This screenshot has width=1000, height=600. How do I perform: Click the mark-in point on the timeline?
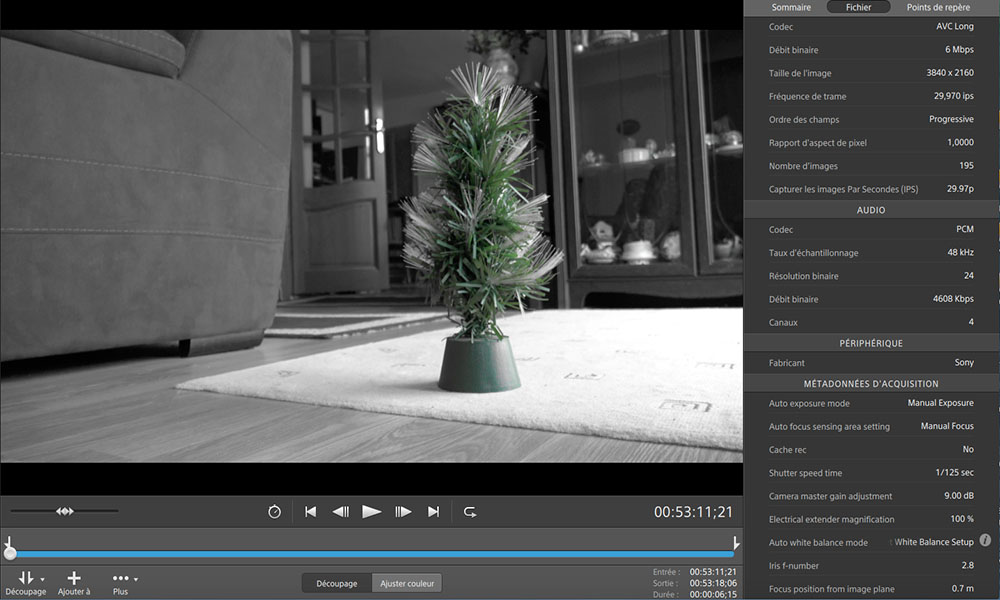tap(9, 544)
